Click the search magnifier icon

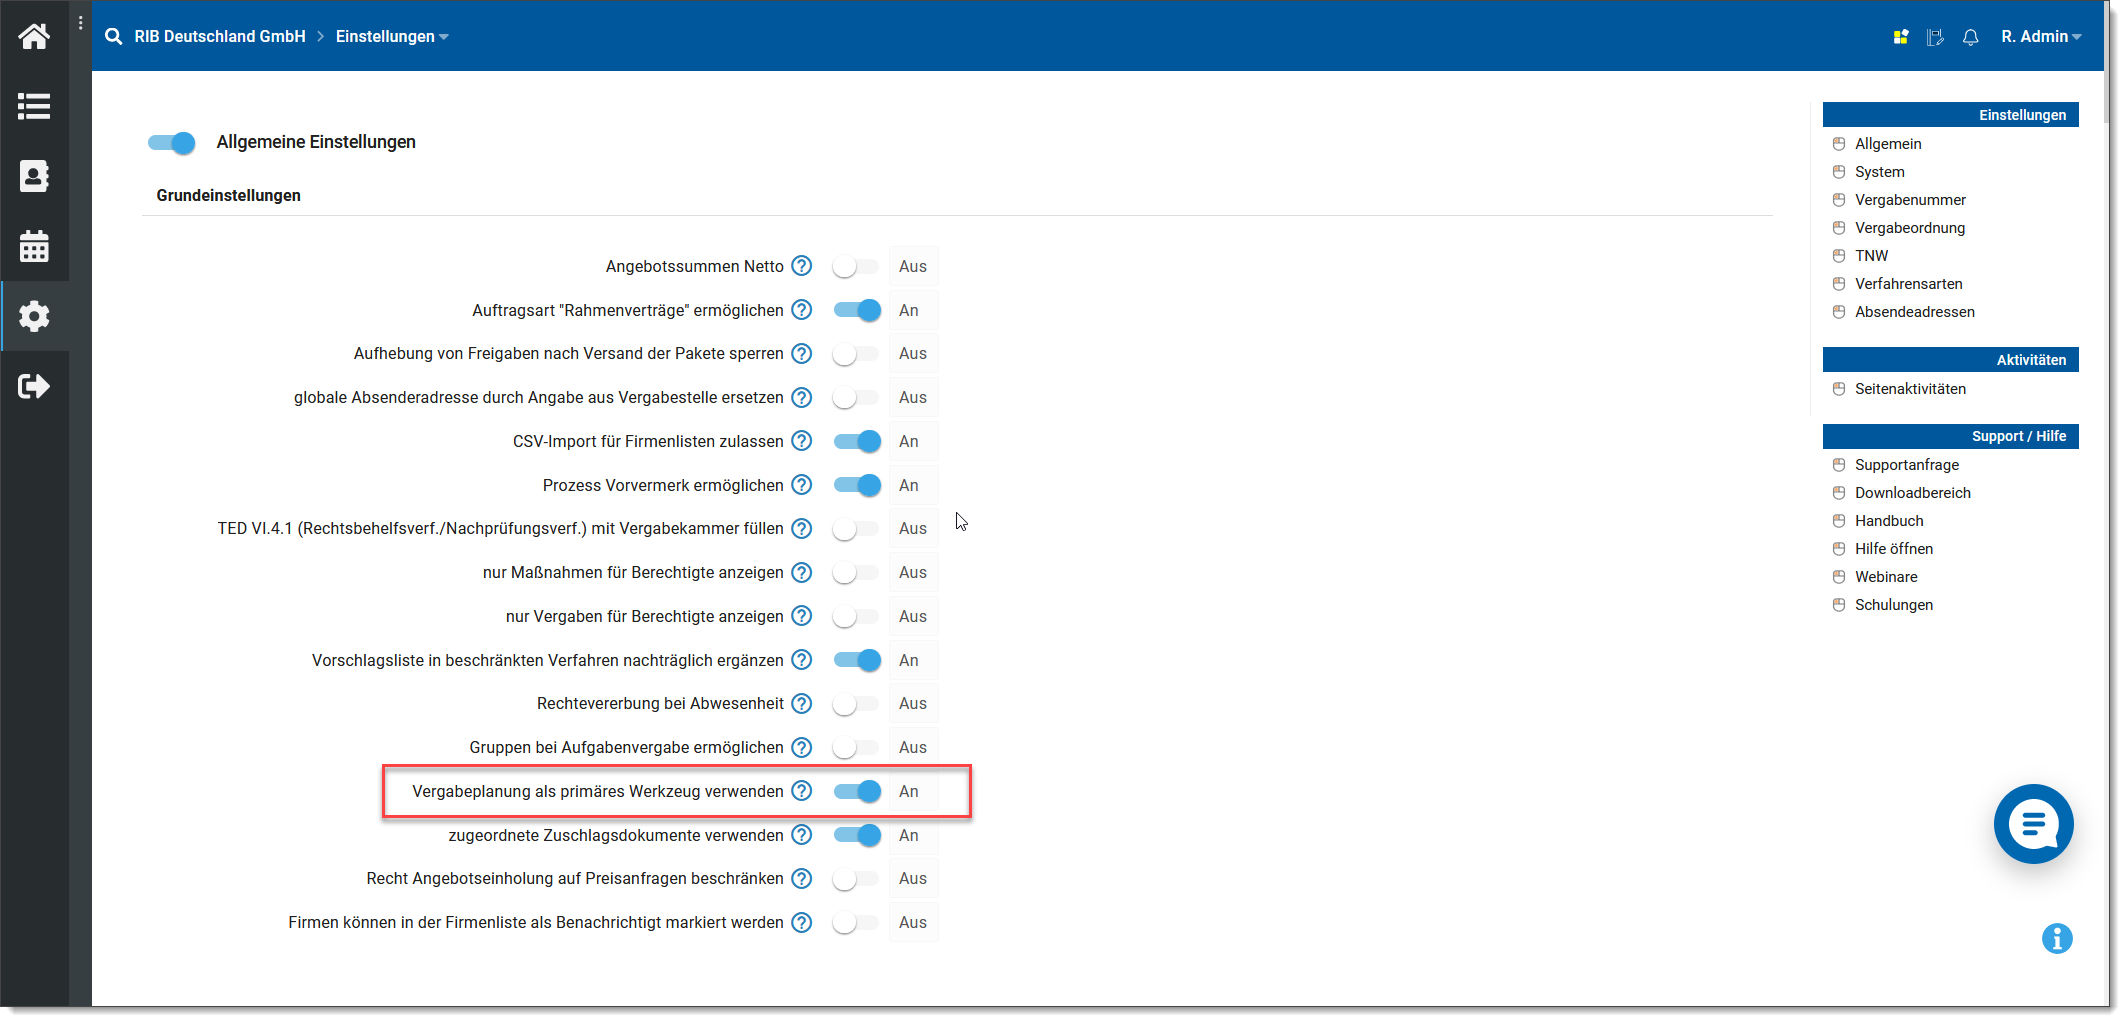(x=114, y=36)
